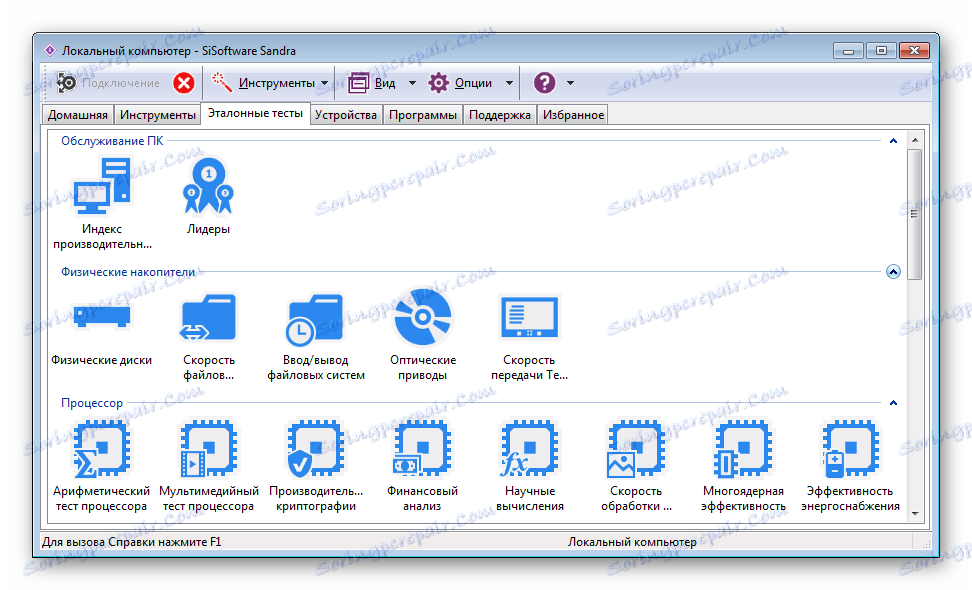
Task: Open the Избранное tab
Action: 572,113
